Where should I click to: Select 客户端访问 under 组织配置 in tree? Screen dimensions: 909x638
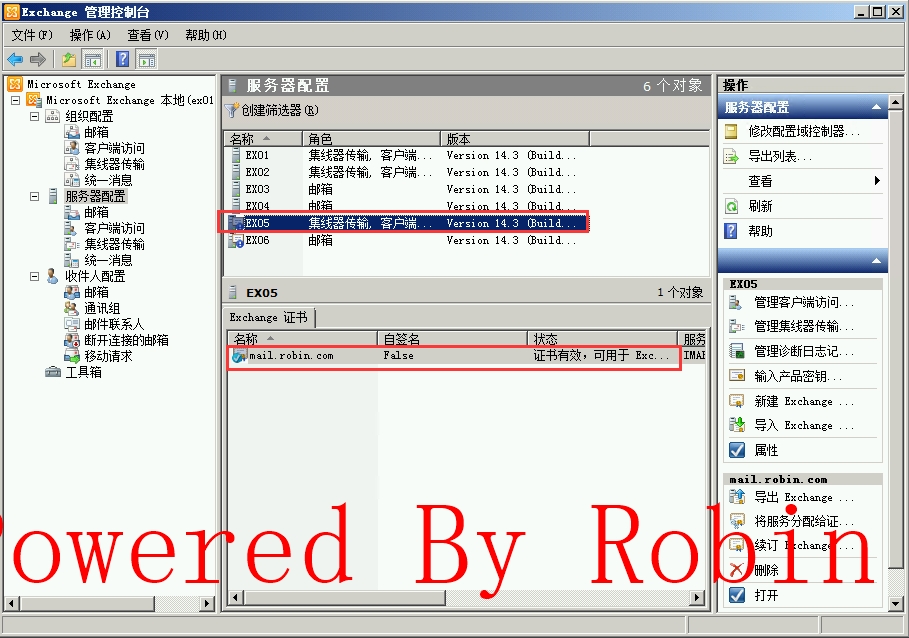coord(114,148)
